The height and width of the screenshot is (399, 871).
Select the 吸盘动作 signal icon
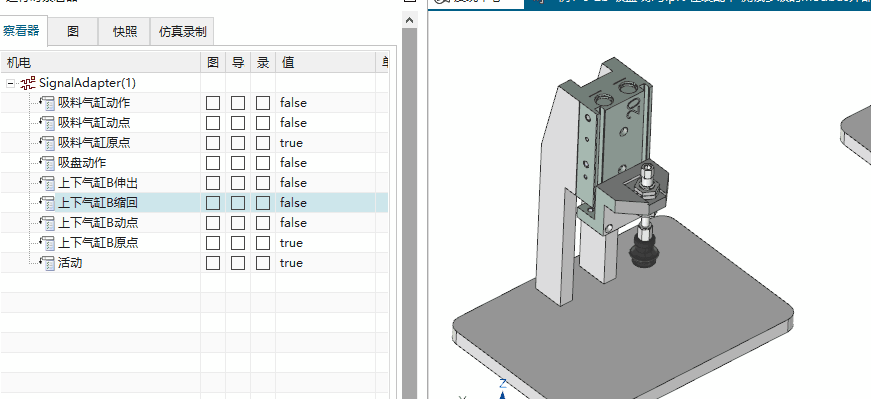tap(48, 163)
